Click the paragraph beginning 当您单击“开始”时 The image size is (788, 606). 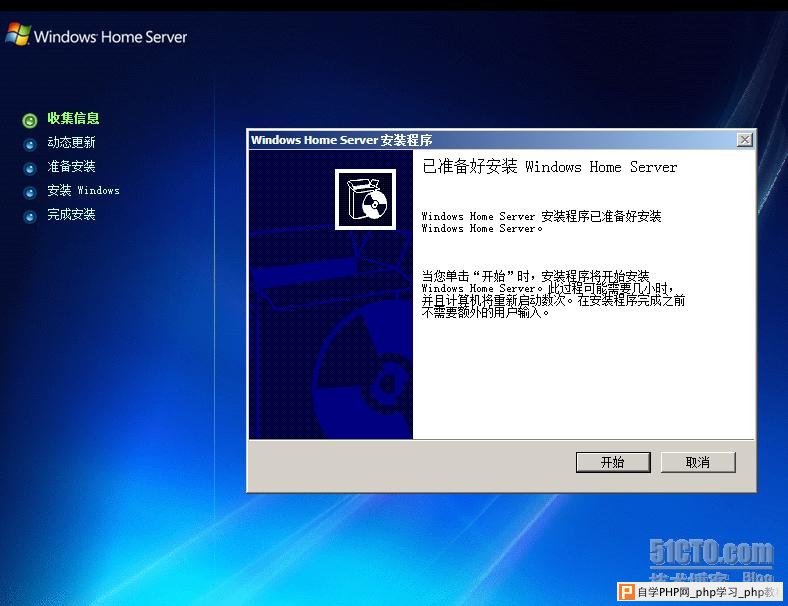click(x=553, y=294)
